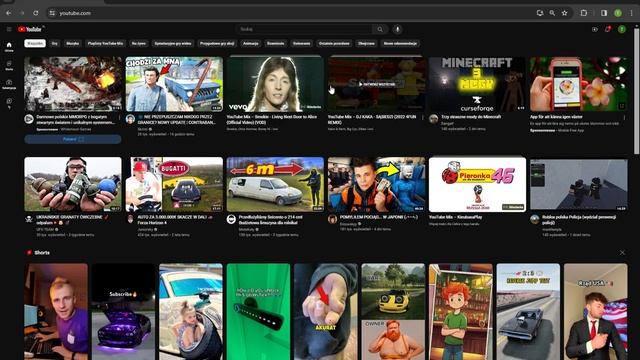
Task: Select the Gry filter chip
Action: point(54,43)
